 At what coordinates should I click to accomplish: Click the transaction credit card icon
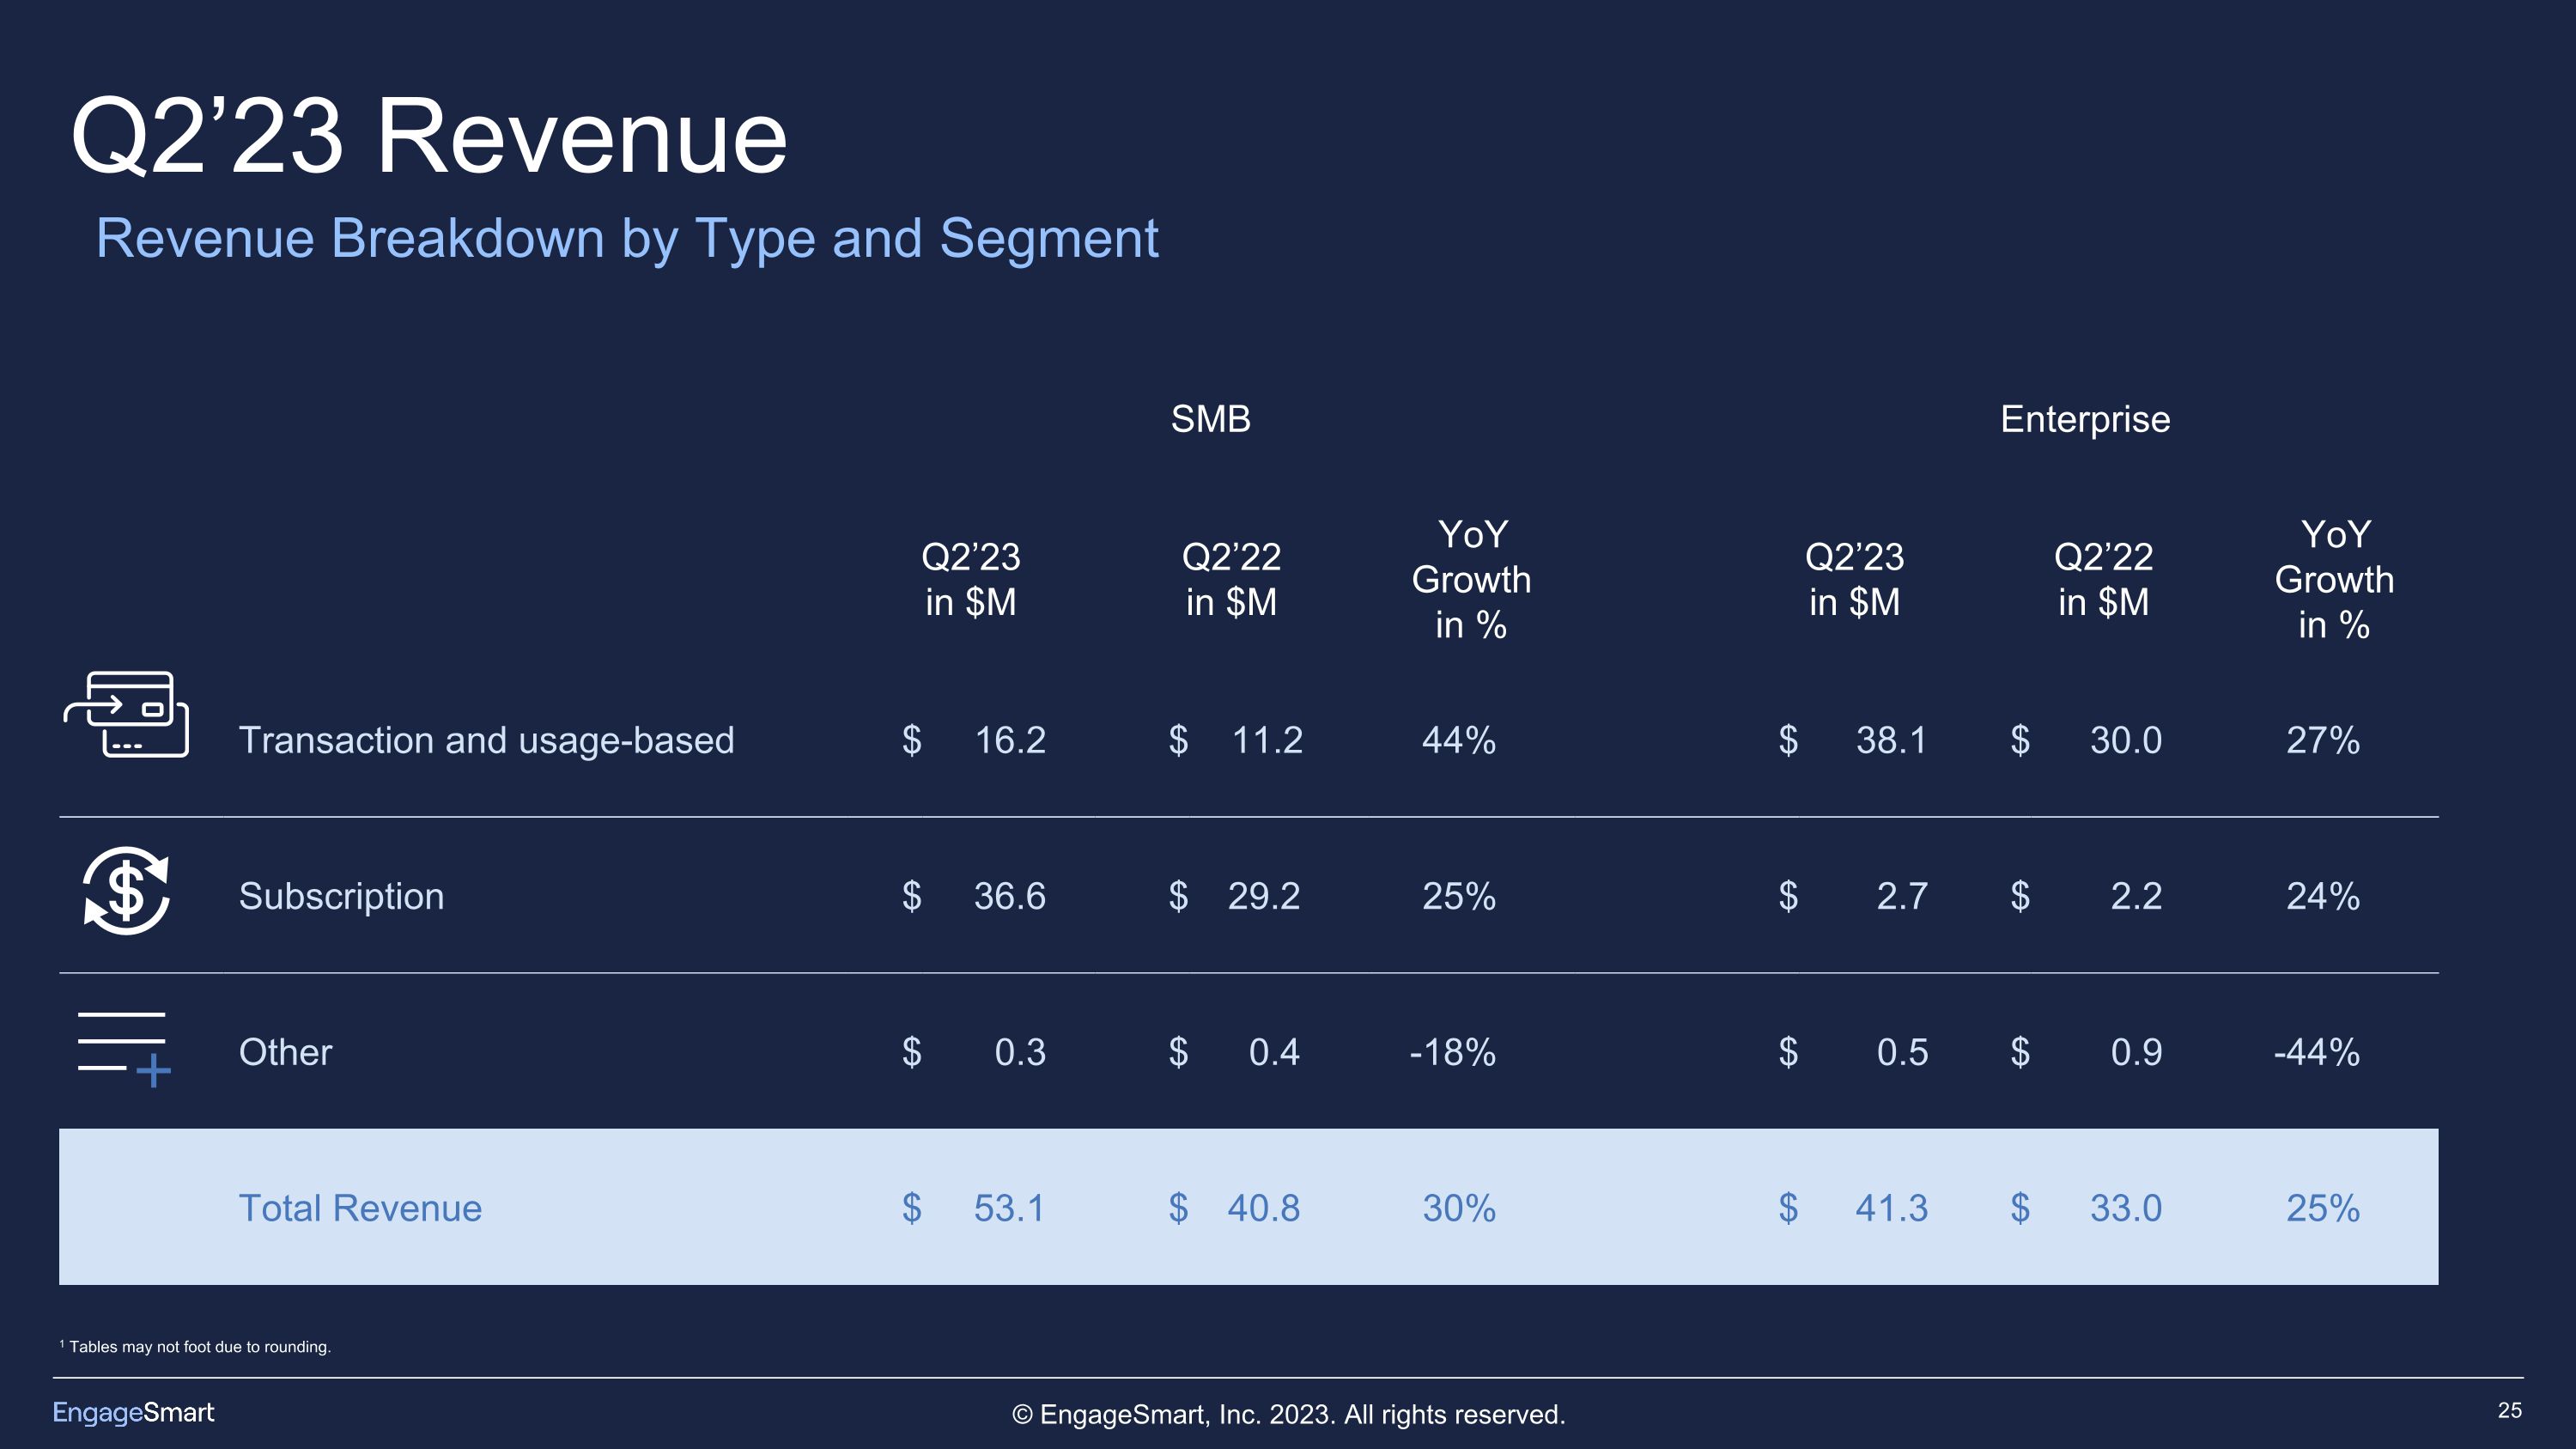[x=126, y=714]
